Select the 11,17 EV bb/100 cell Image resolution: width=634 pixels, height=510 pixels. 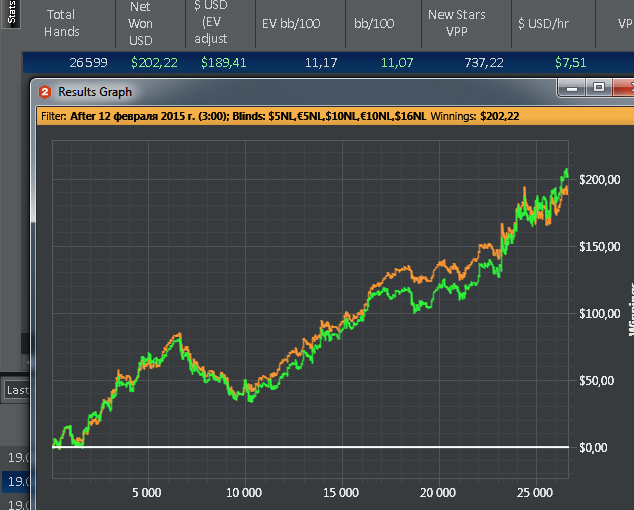(321, 63)
